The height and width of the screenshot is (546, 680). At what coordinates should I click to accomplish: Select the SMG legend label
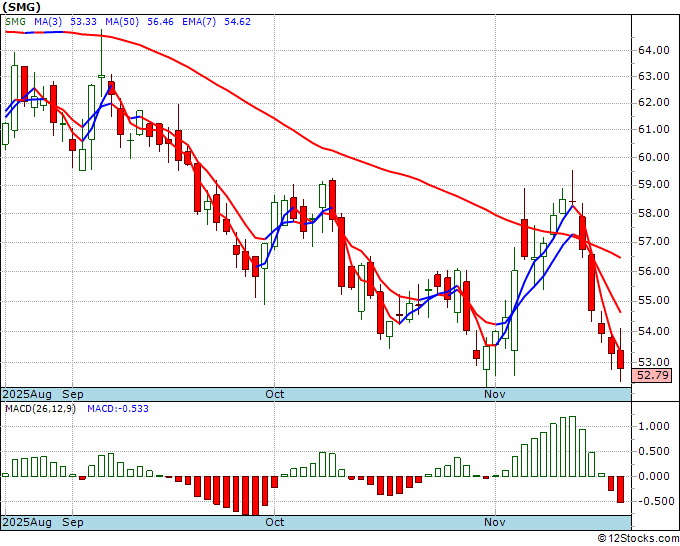pos(16,21)
